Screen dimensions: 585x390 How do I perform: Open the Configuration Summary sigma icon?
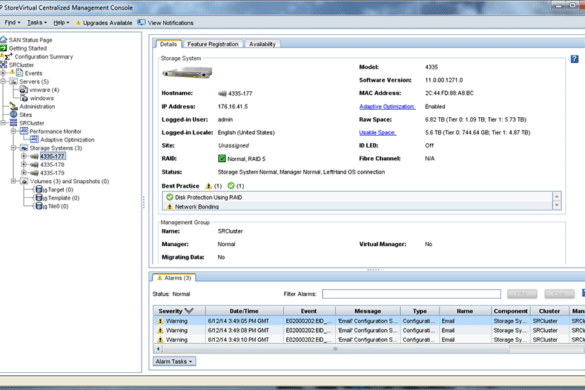[x=8, y=56]
